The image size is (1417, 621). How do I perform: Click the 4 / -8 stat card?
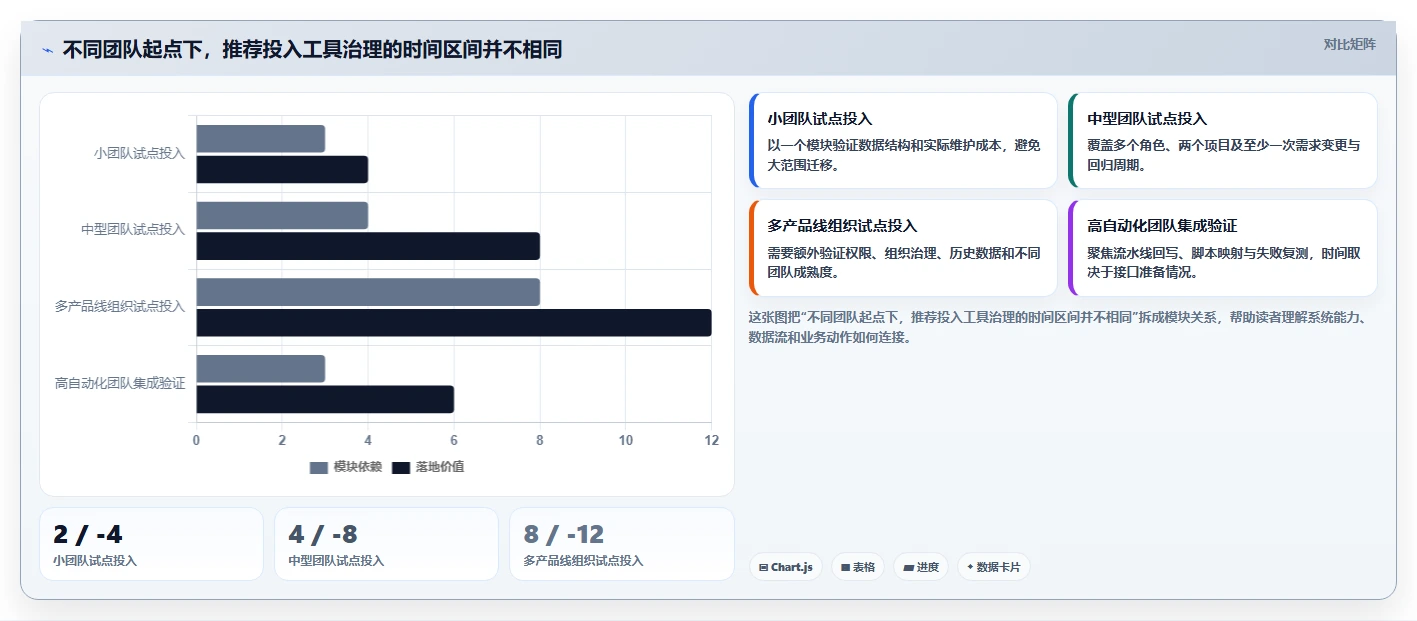coord(386,544)
